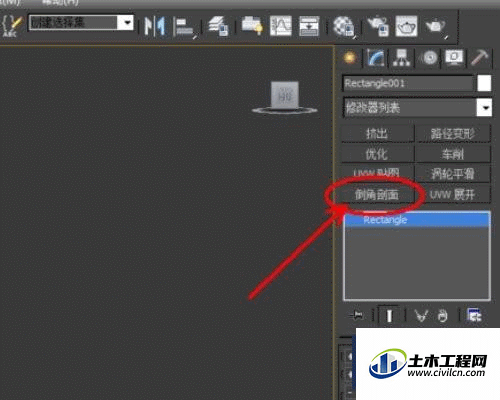Screen dimensions: 500x400
Task: Select Rectangle in the modifier stack
Action: click(417, 220)
